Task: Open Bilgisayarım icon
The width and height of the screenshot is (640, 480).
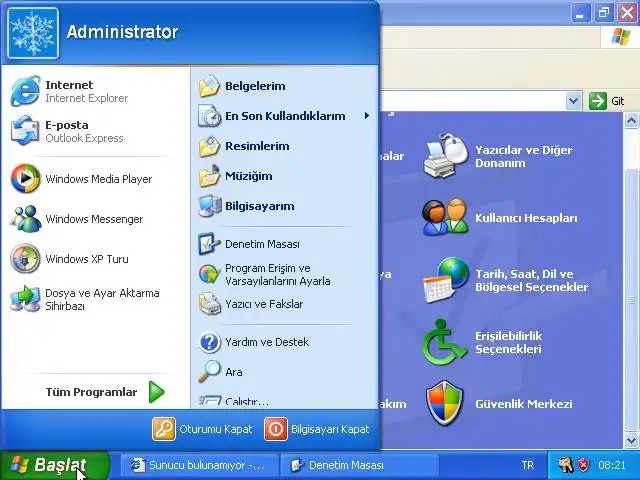Action: click(x=209, y=206)
